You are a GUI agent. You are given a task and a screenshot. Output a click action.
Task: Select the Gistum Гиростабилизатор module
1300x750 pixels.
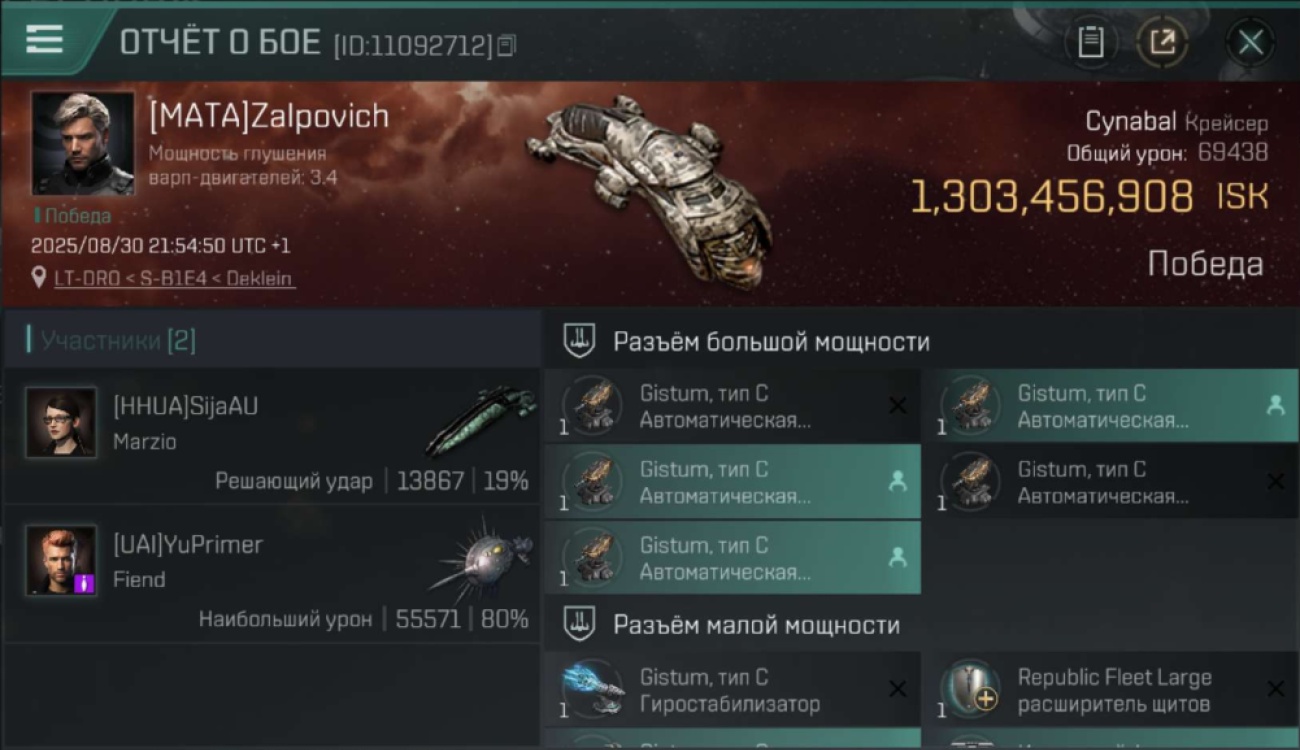(732, 690)
